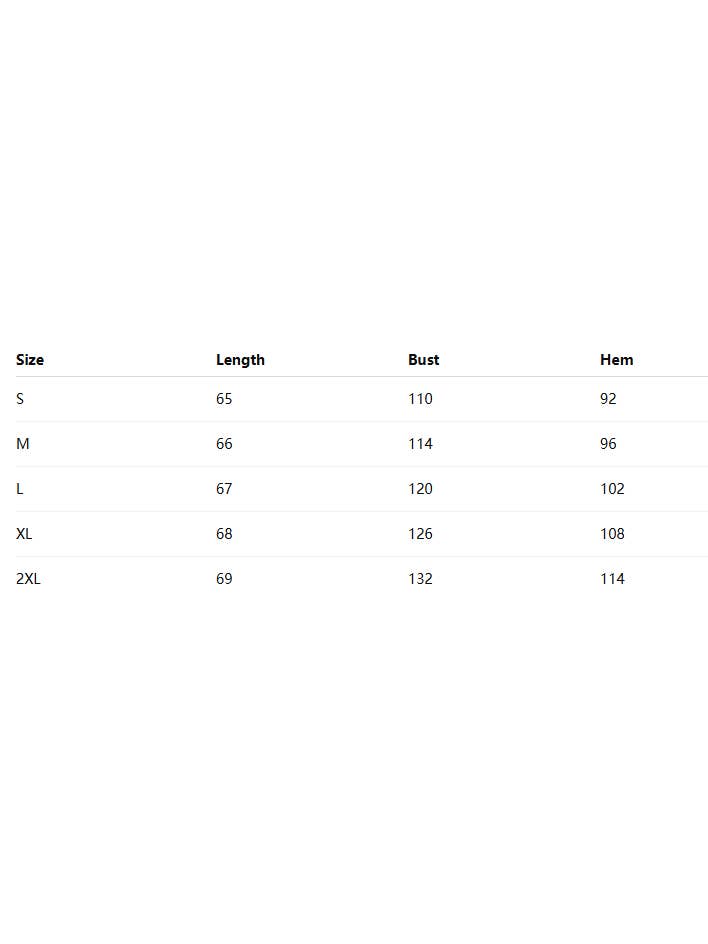Select the 2XL size row label
The image size is (708, 944).
pyautogui.click(x=28, y=579)
